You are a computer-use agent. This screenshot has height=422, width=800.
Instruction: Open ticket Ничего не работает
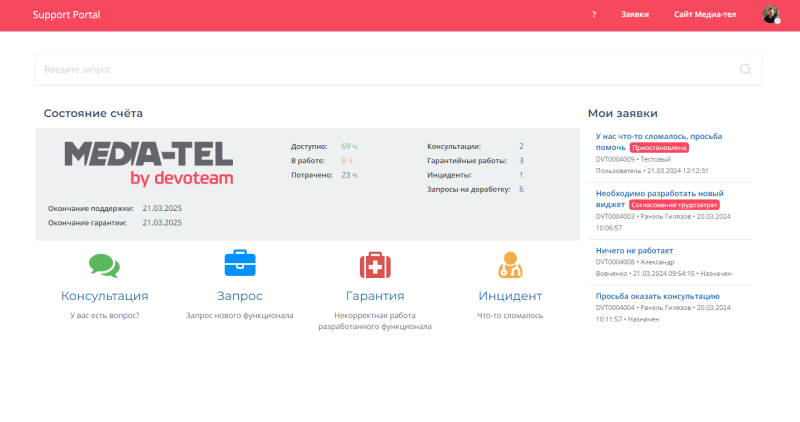pos(634,251)
